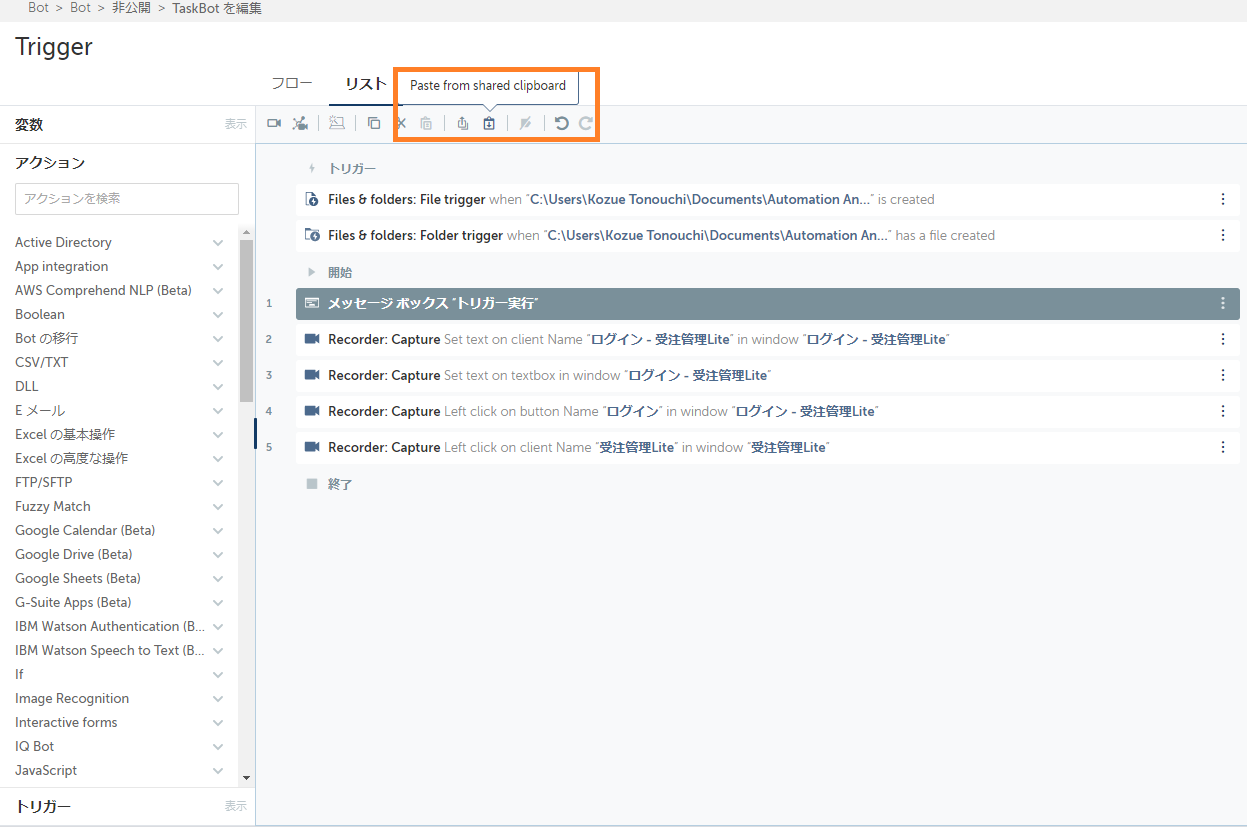Click the IQ Bot action group
This screenshot has height=829, width=1247.
[x=120, y=746]
